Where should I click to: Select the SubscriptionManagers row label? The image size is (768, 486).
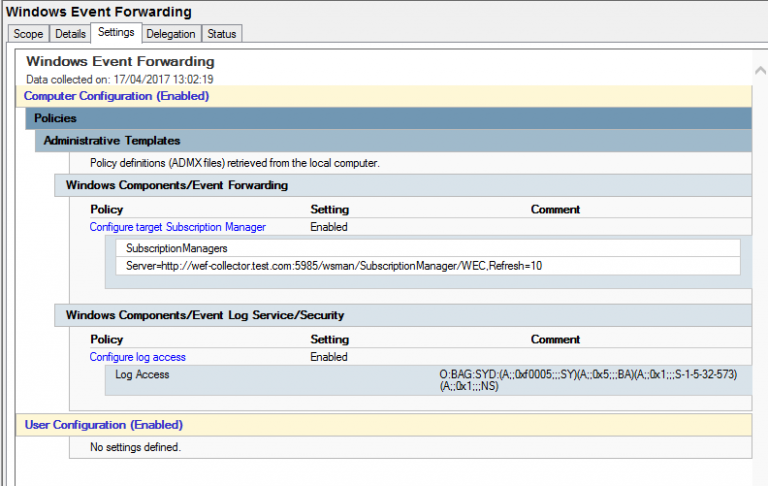pos(176,248)
